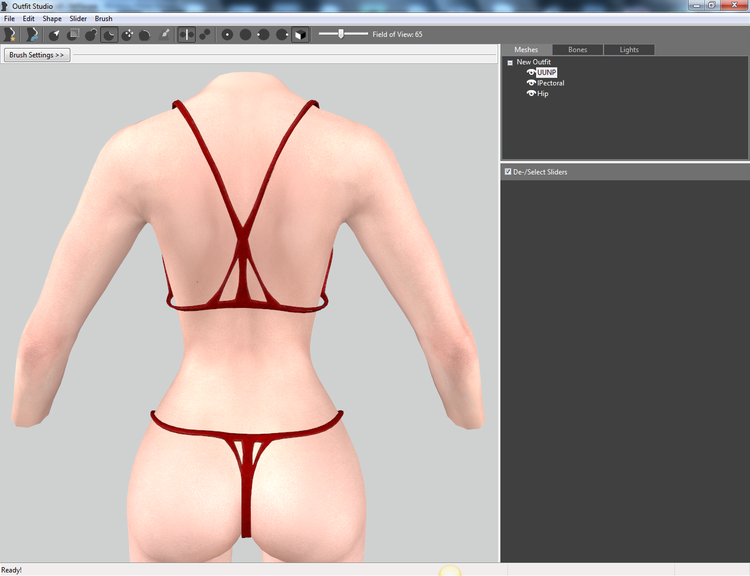The height and width of the screenshot is (576, 750).
Task: Switch to back view
Action: (245, 34)
